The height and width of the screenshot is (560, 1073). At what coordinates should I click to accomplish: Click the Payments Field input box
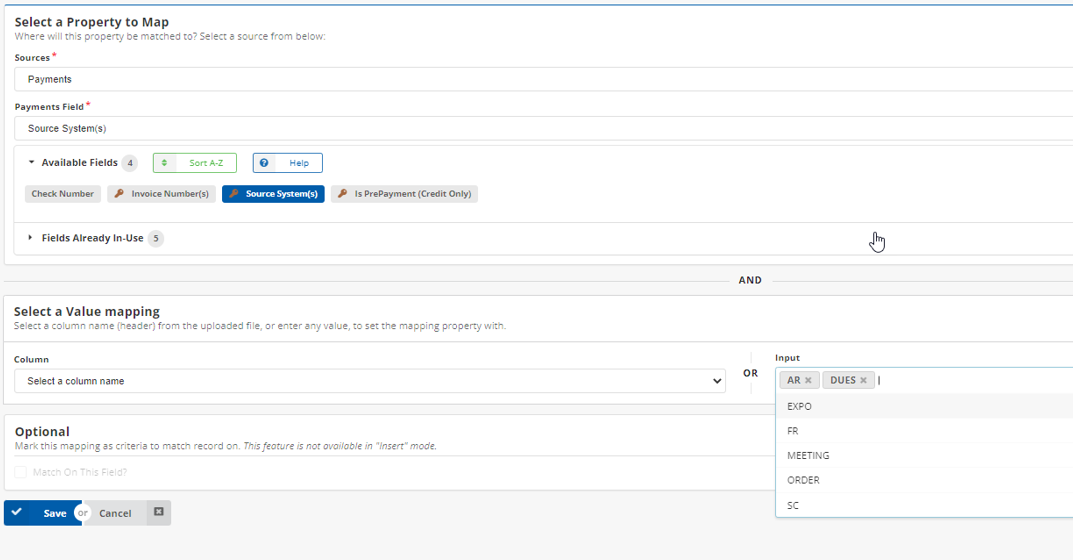click(540, 128)
